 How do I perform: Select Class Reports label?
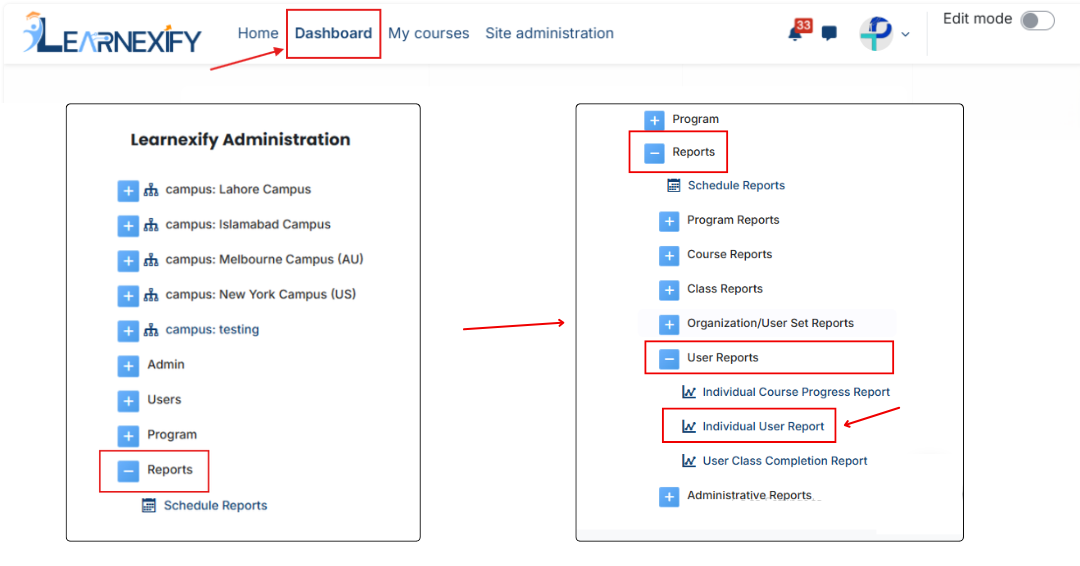click(x=725, y=289)
